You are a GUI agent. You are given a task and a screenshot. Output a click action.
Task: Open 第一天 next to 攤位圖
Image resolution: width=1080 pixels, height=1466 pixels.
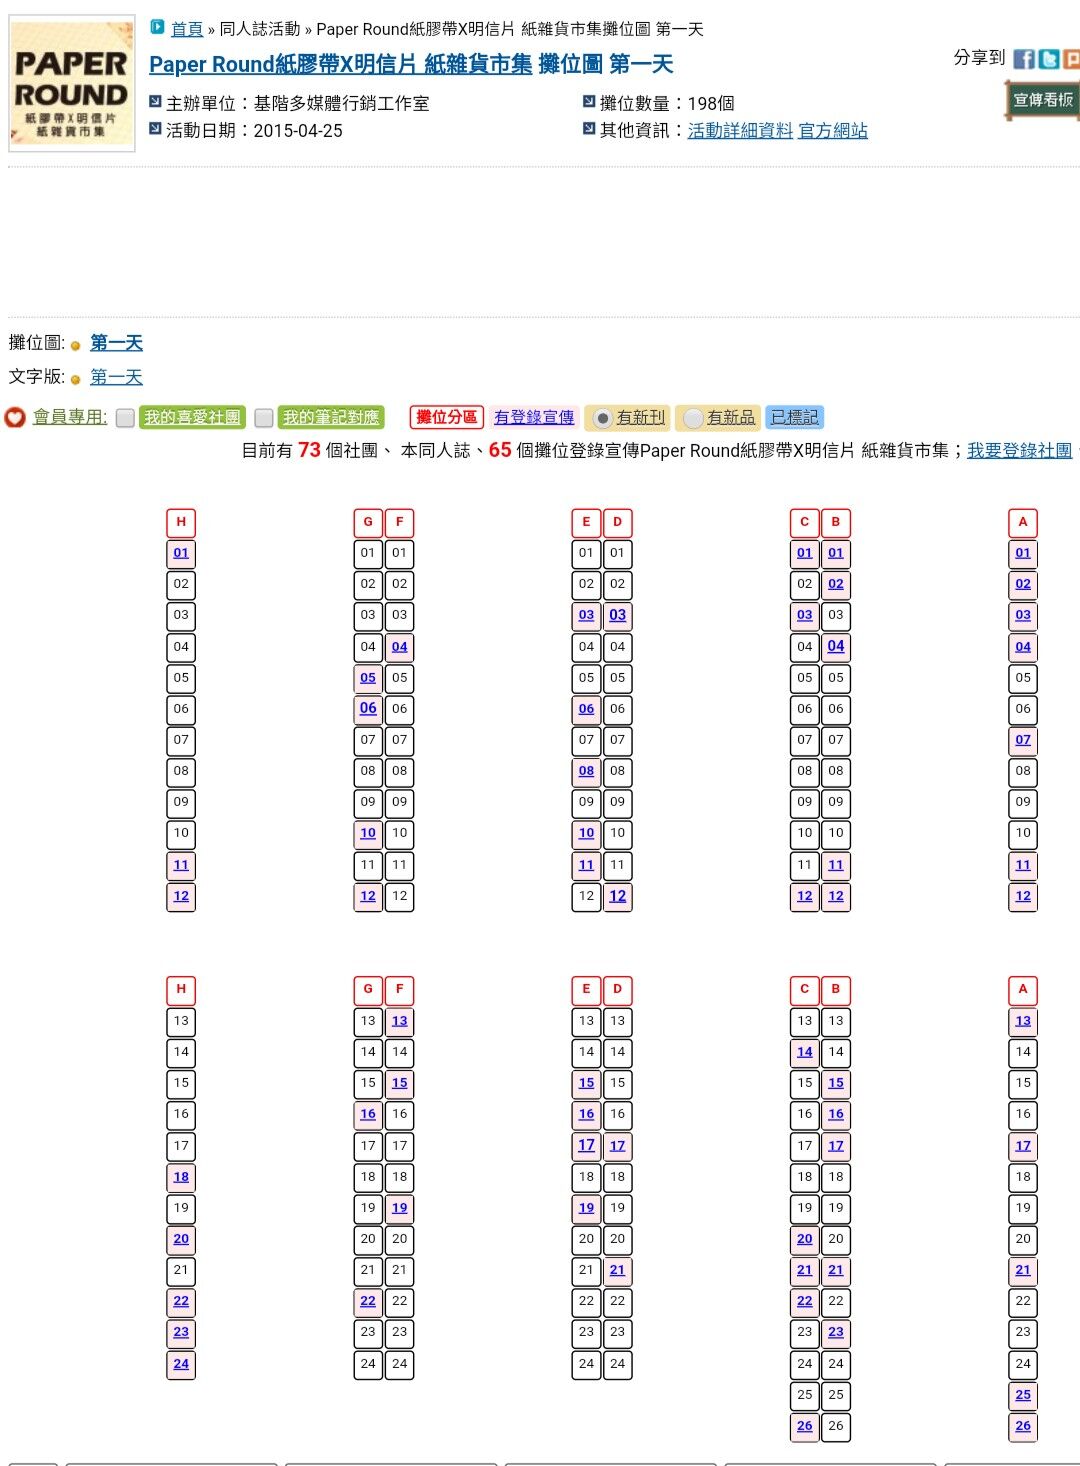coord(116,343)
